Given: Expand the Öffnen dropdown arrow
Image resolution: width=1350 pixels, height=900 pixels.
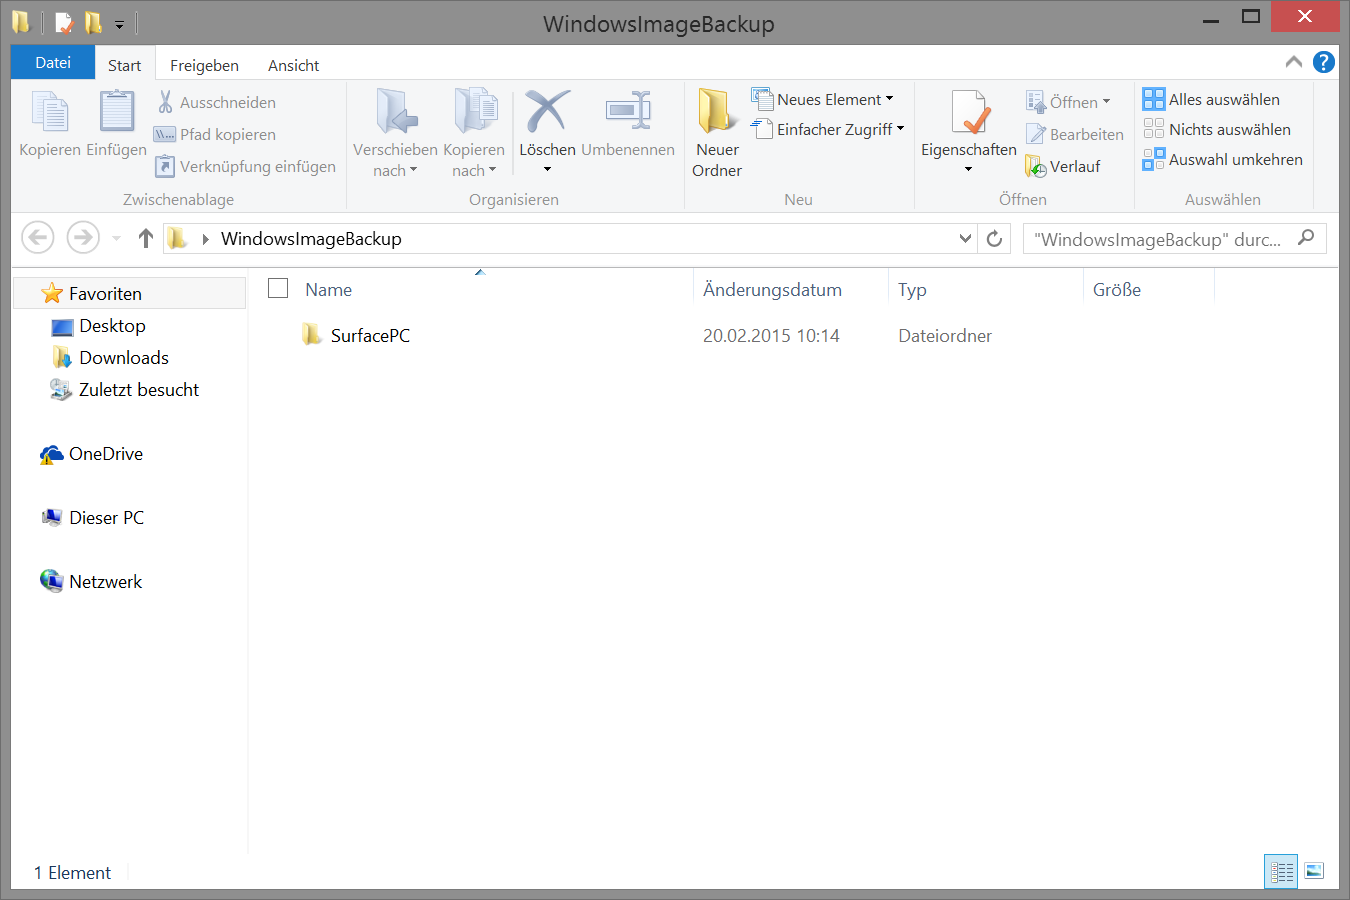Looking at the screenshot, I should 1106,102.
